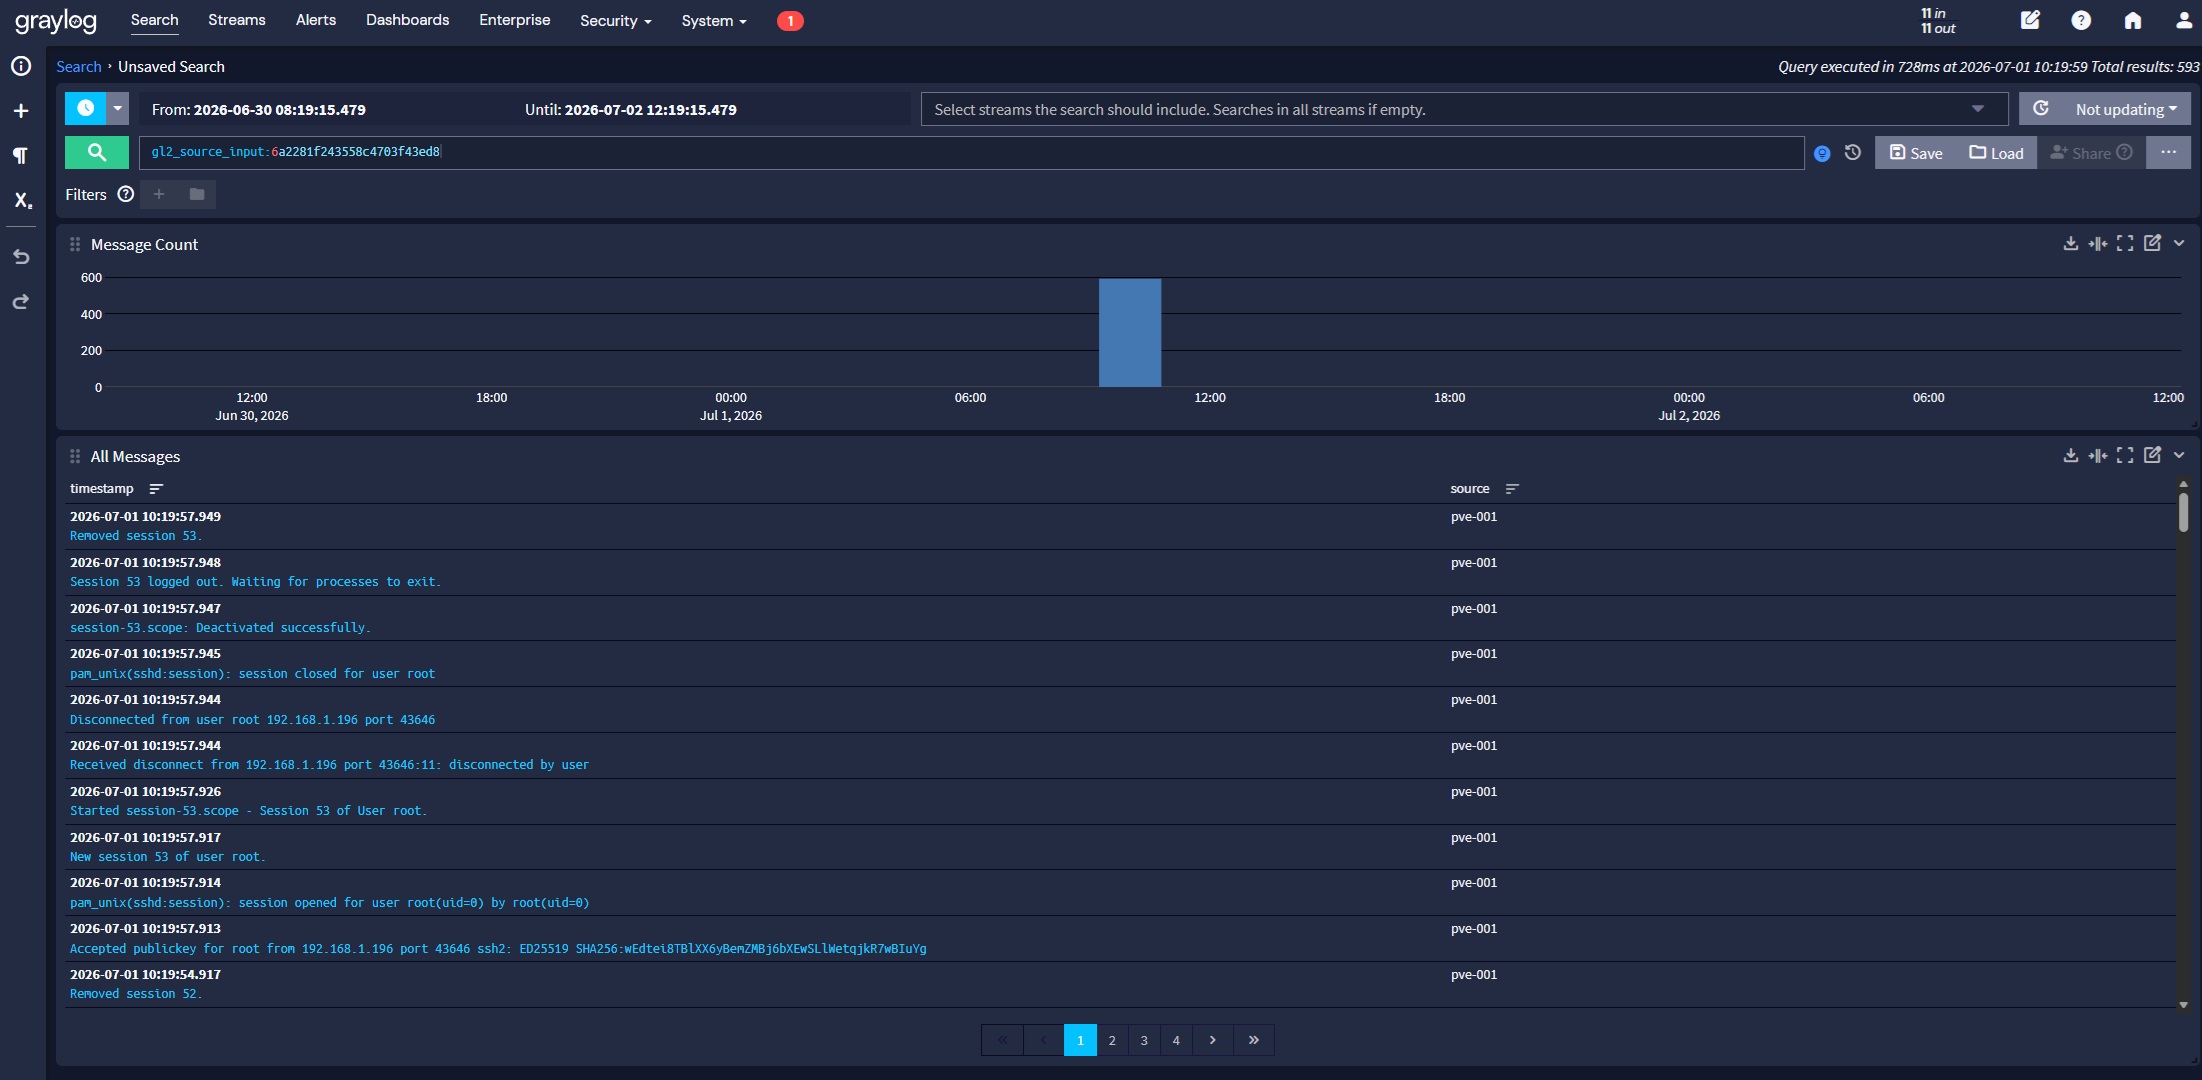2202x1080 pixels.
Task: Click the redo arrow in sidebar
Action: [21, 302]
